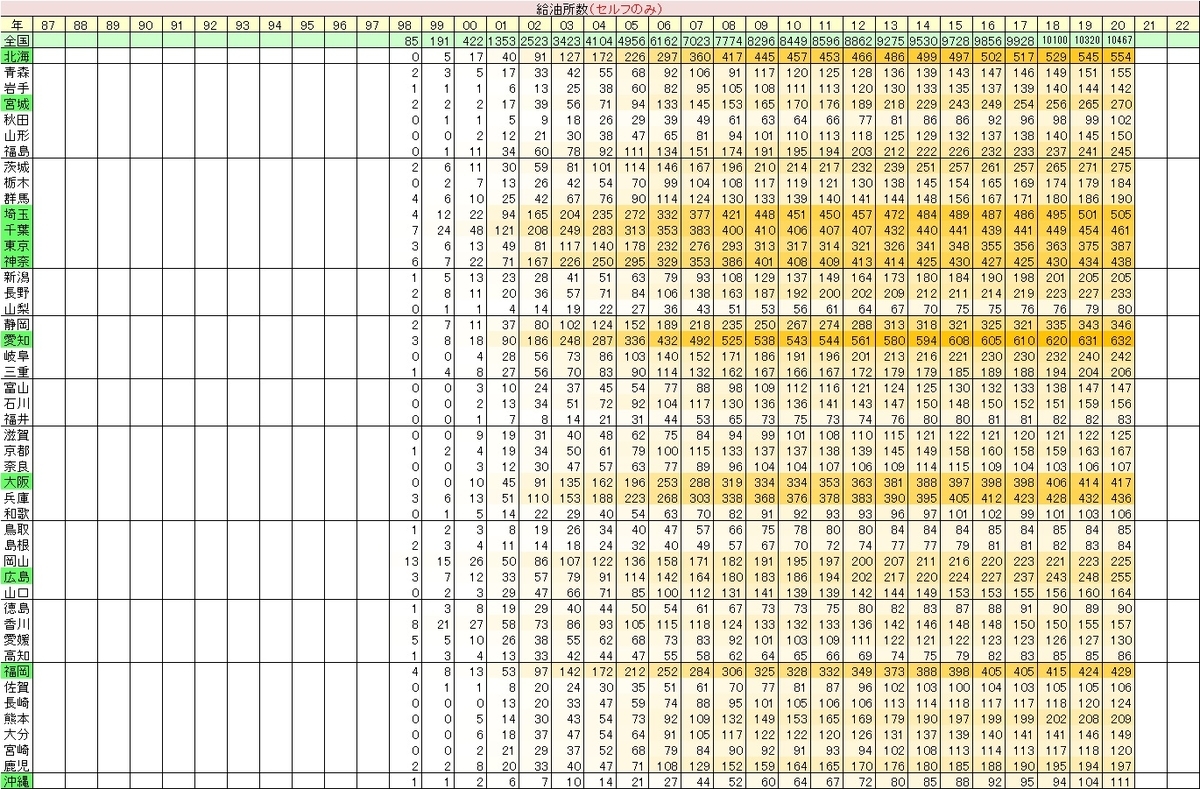Click 北海 value 554 in year 20
The image size is (1200, 789).
click(x=1118, y=57)
